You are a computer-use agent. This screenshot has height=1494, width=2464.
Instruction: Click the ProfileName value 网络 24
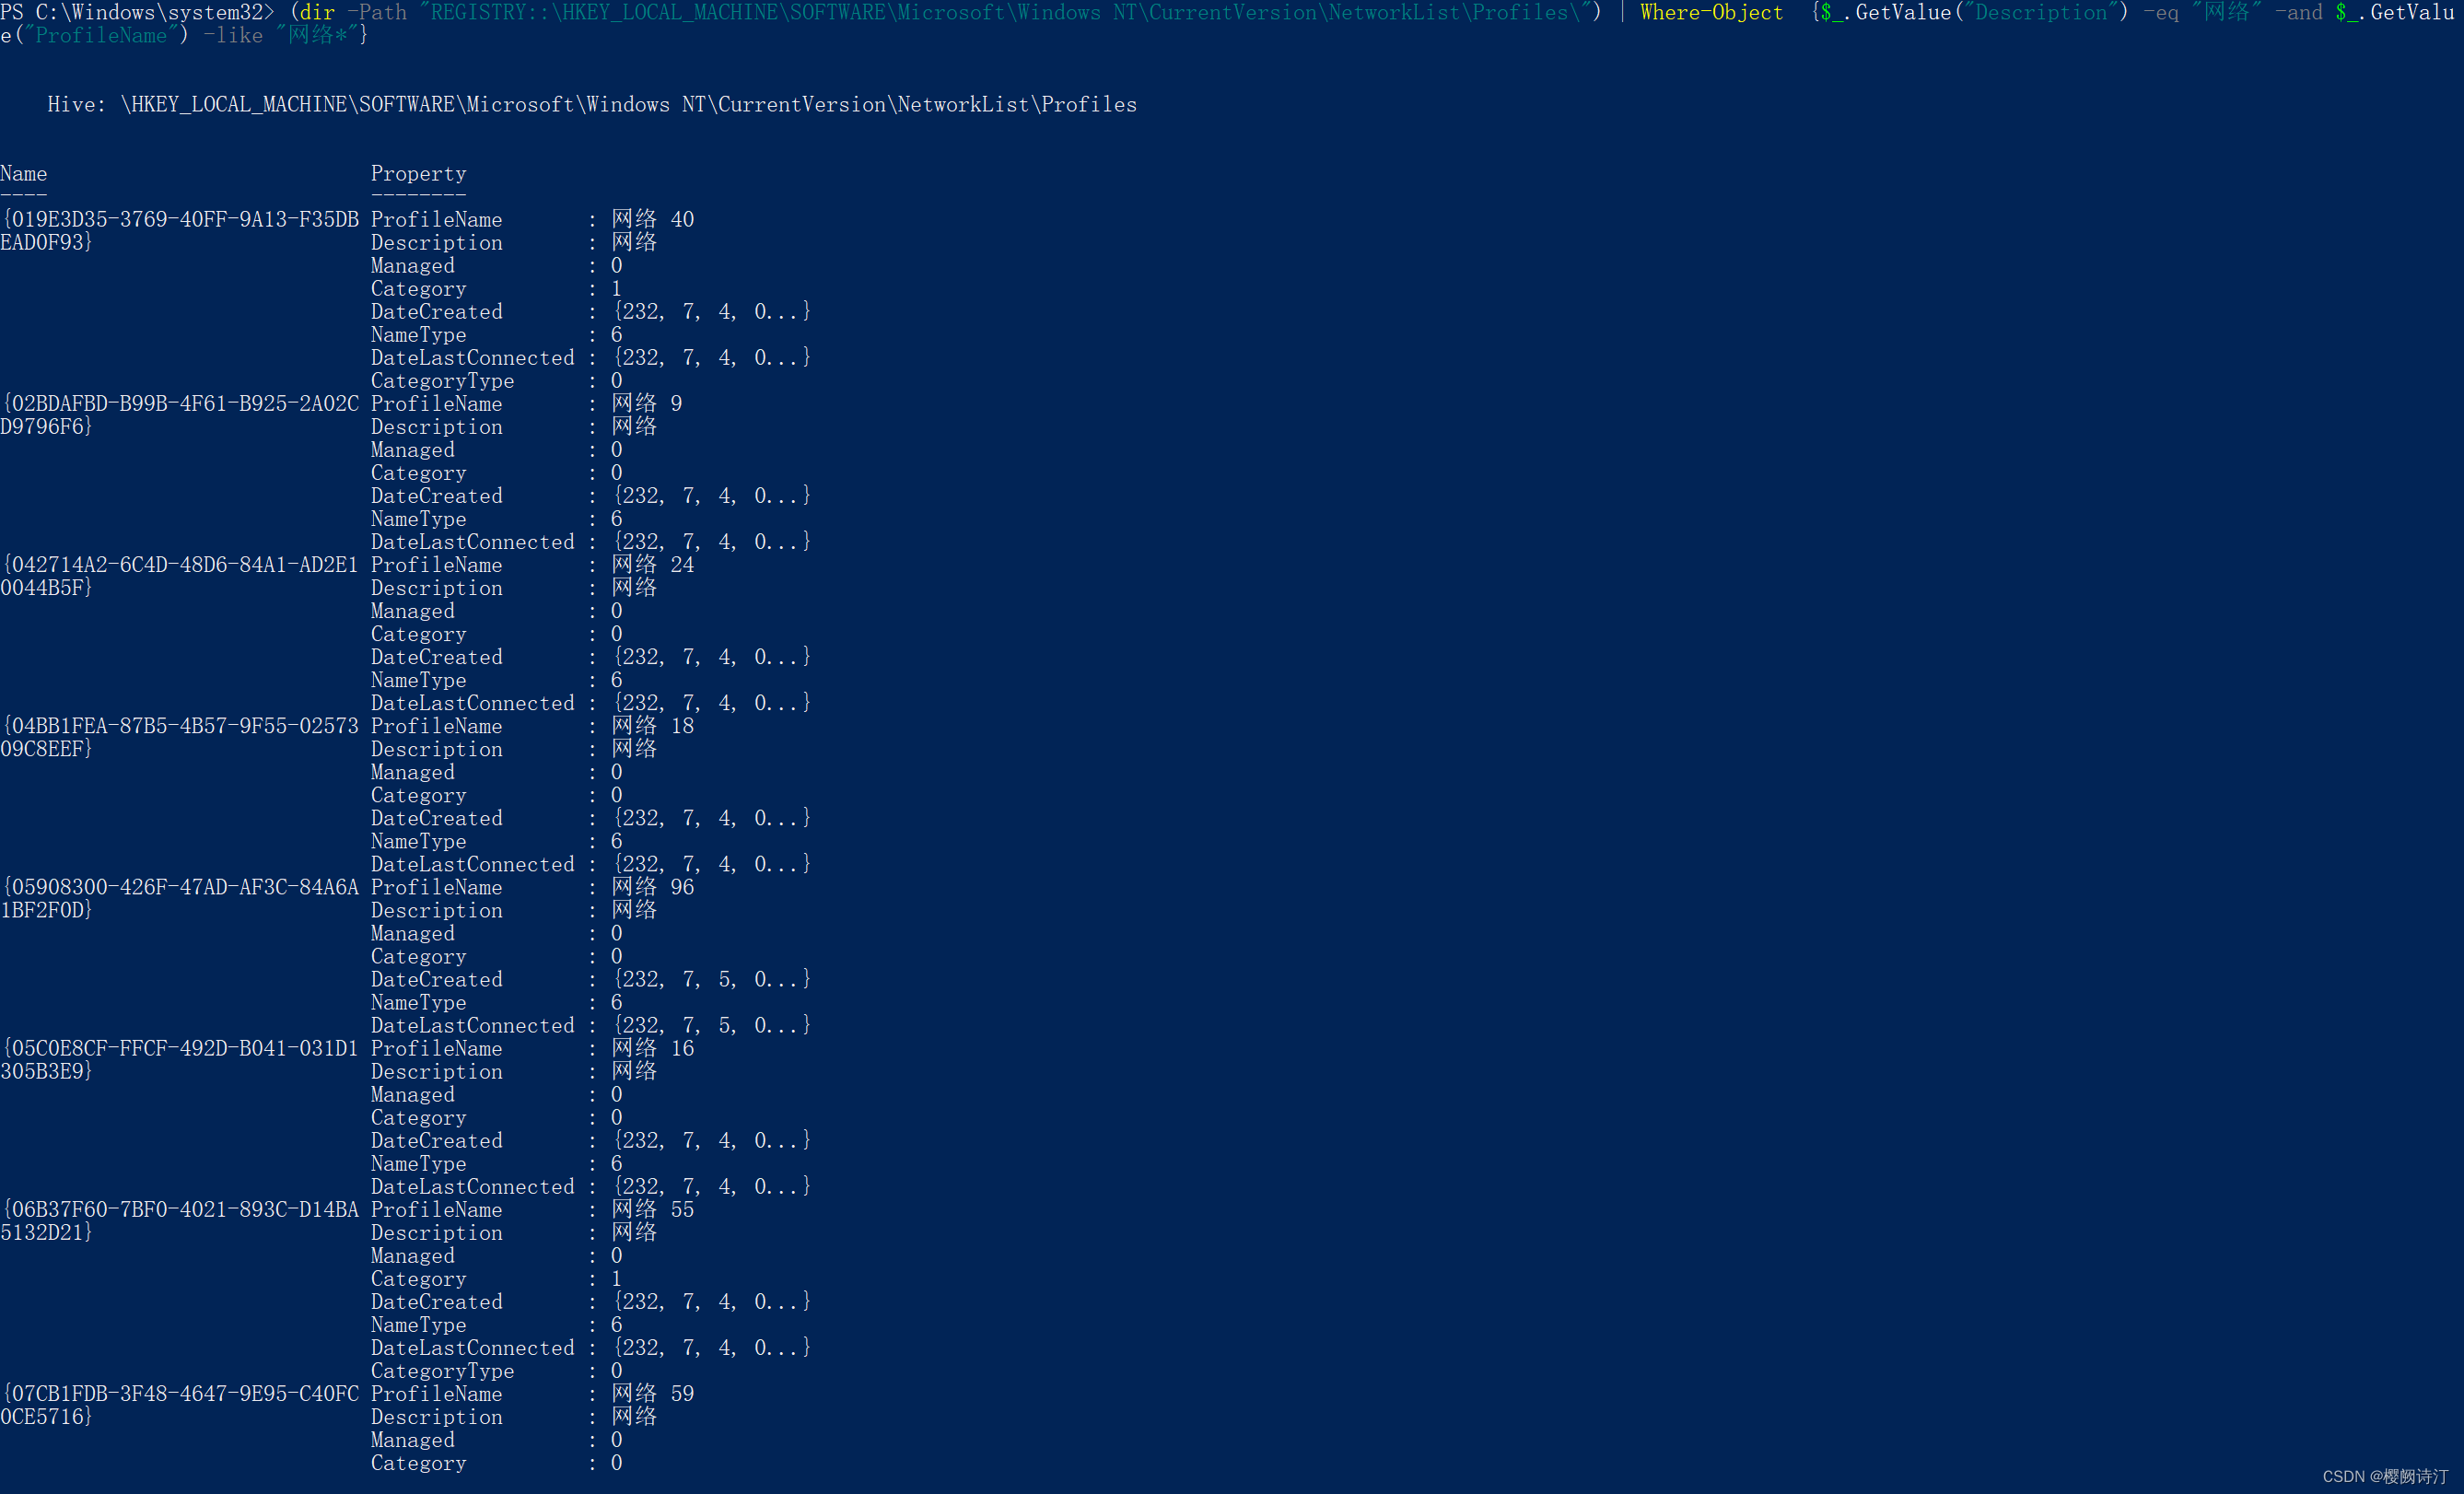click(653, 565)
